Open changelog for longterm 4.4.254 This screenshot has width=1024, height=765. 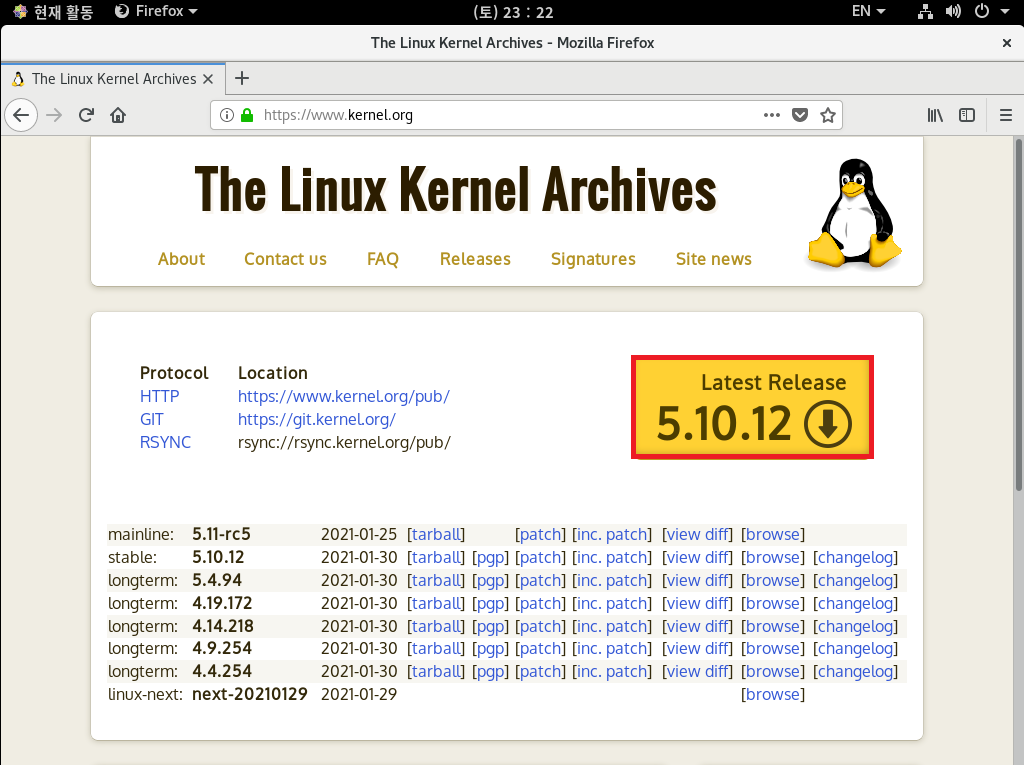click(856, 672)
